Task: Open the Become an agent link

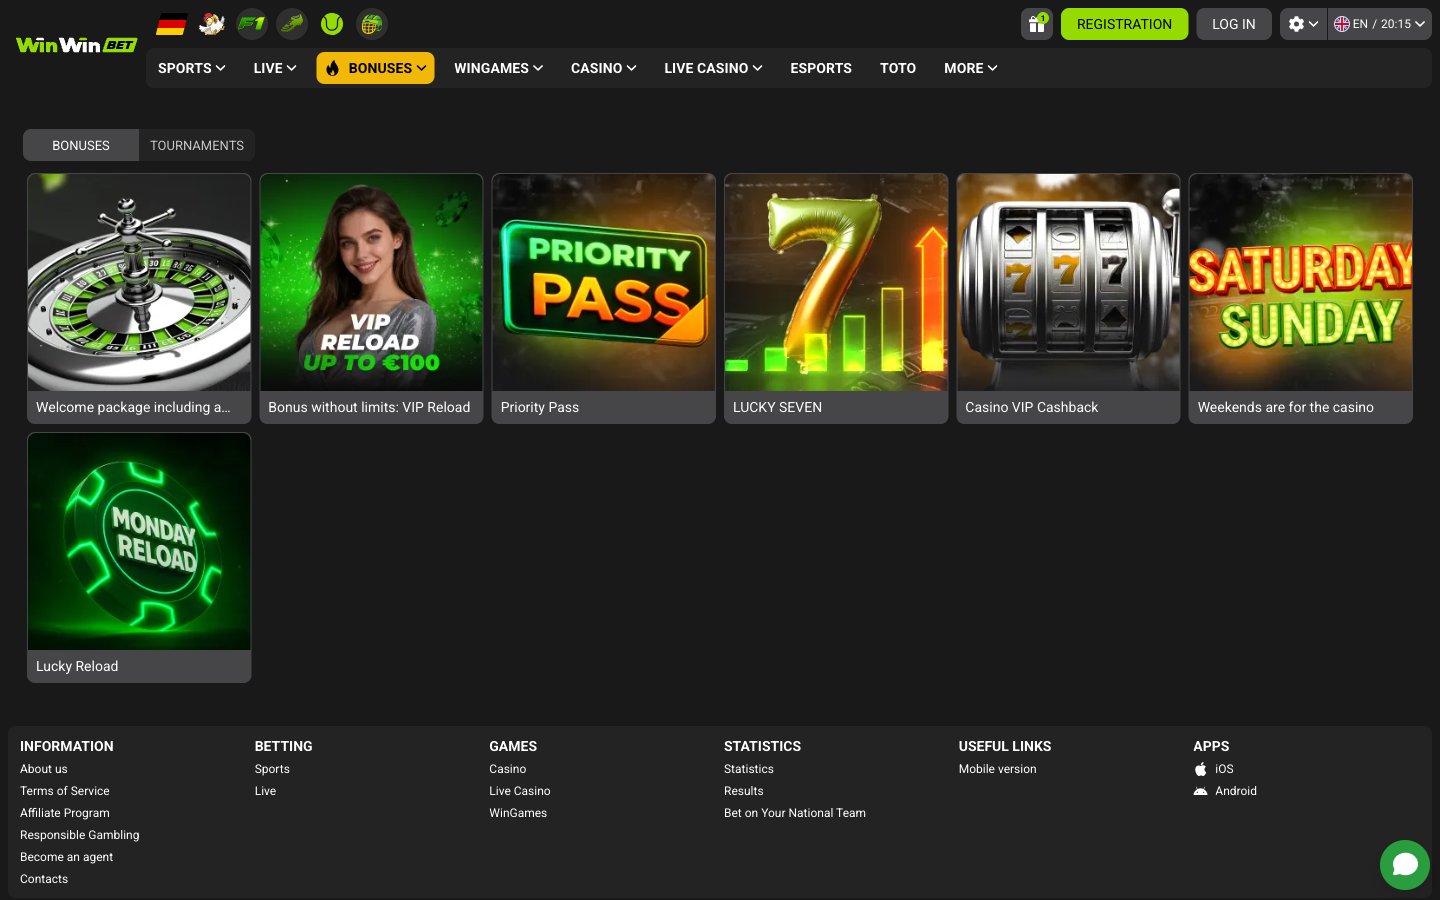Action: click(66, 857)
